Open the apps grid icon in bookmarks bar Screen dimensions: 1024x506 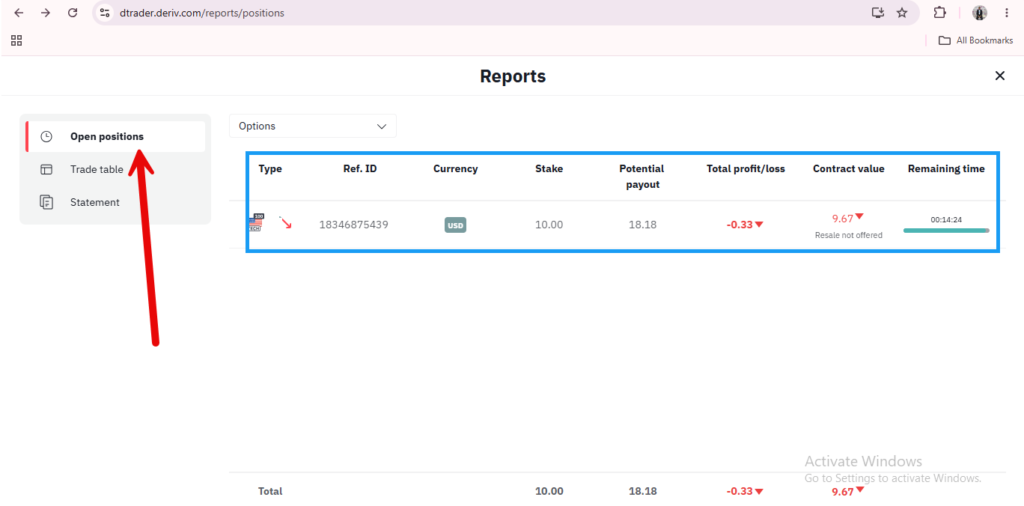point(17,40)
